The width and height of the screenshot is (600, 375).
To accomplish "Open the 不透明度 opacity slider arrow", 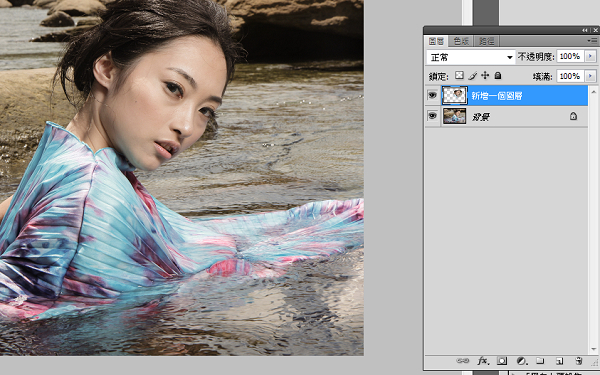I will 590,56.
